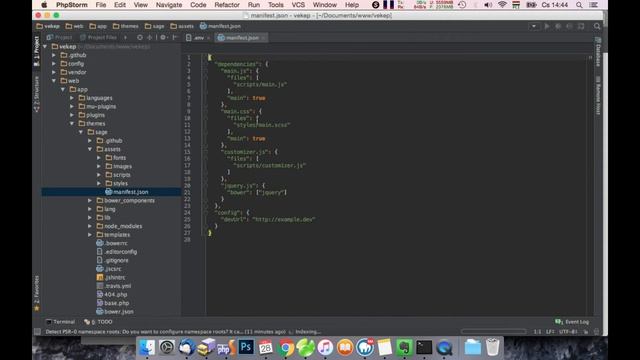Click the LF line separator status entry
Screen dimensions: 640x360
click(x=550, y=331)
